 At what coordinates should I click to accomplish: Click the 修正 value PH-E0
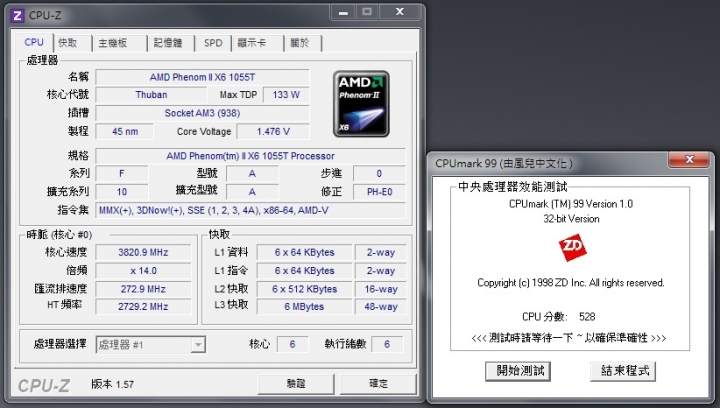pyautogui.click(x=379, y=192)
